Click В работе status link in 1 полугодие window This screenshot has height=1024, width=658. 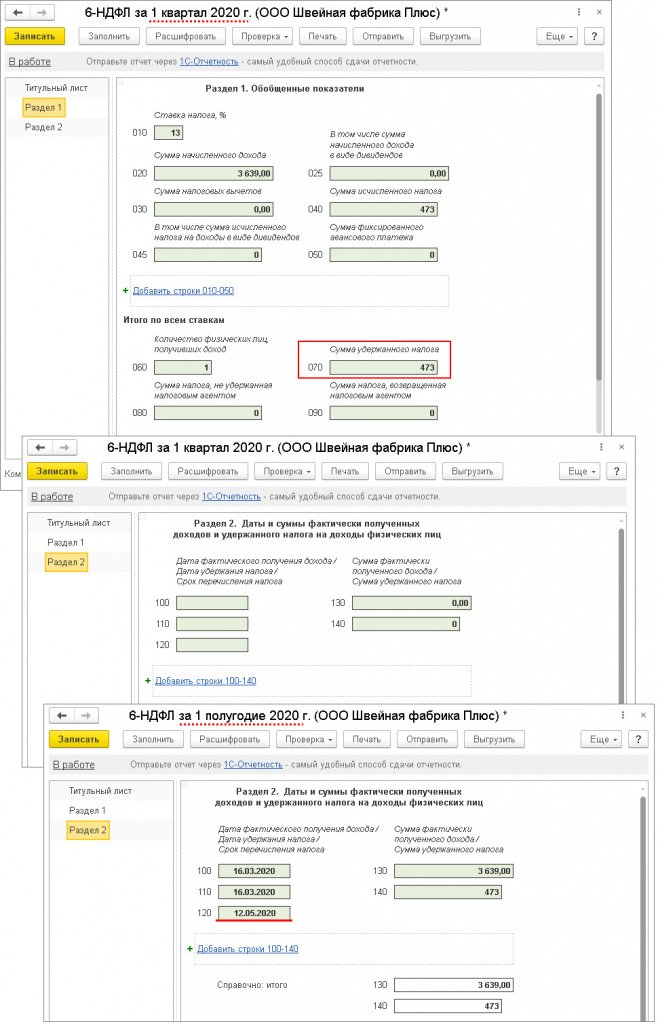point(72,764)
